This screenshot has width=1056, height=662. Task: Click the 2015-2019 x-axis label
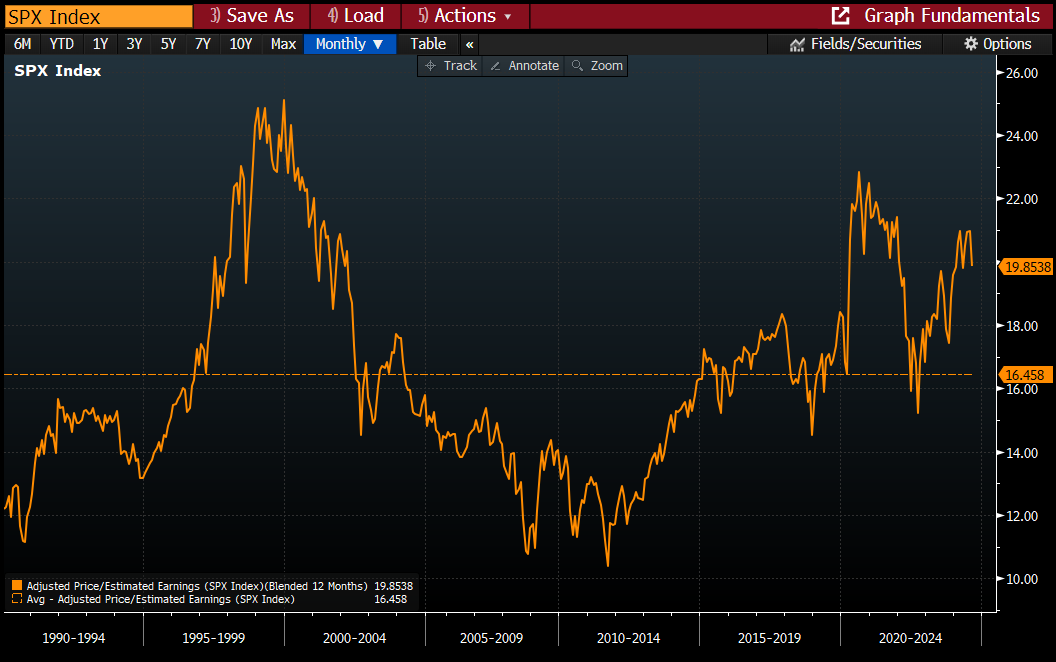tap(769, 638)
